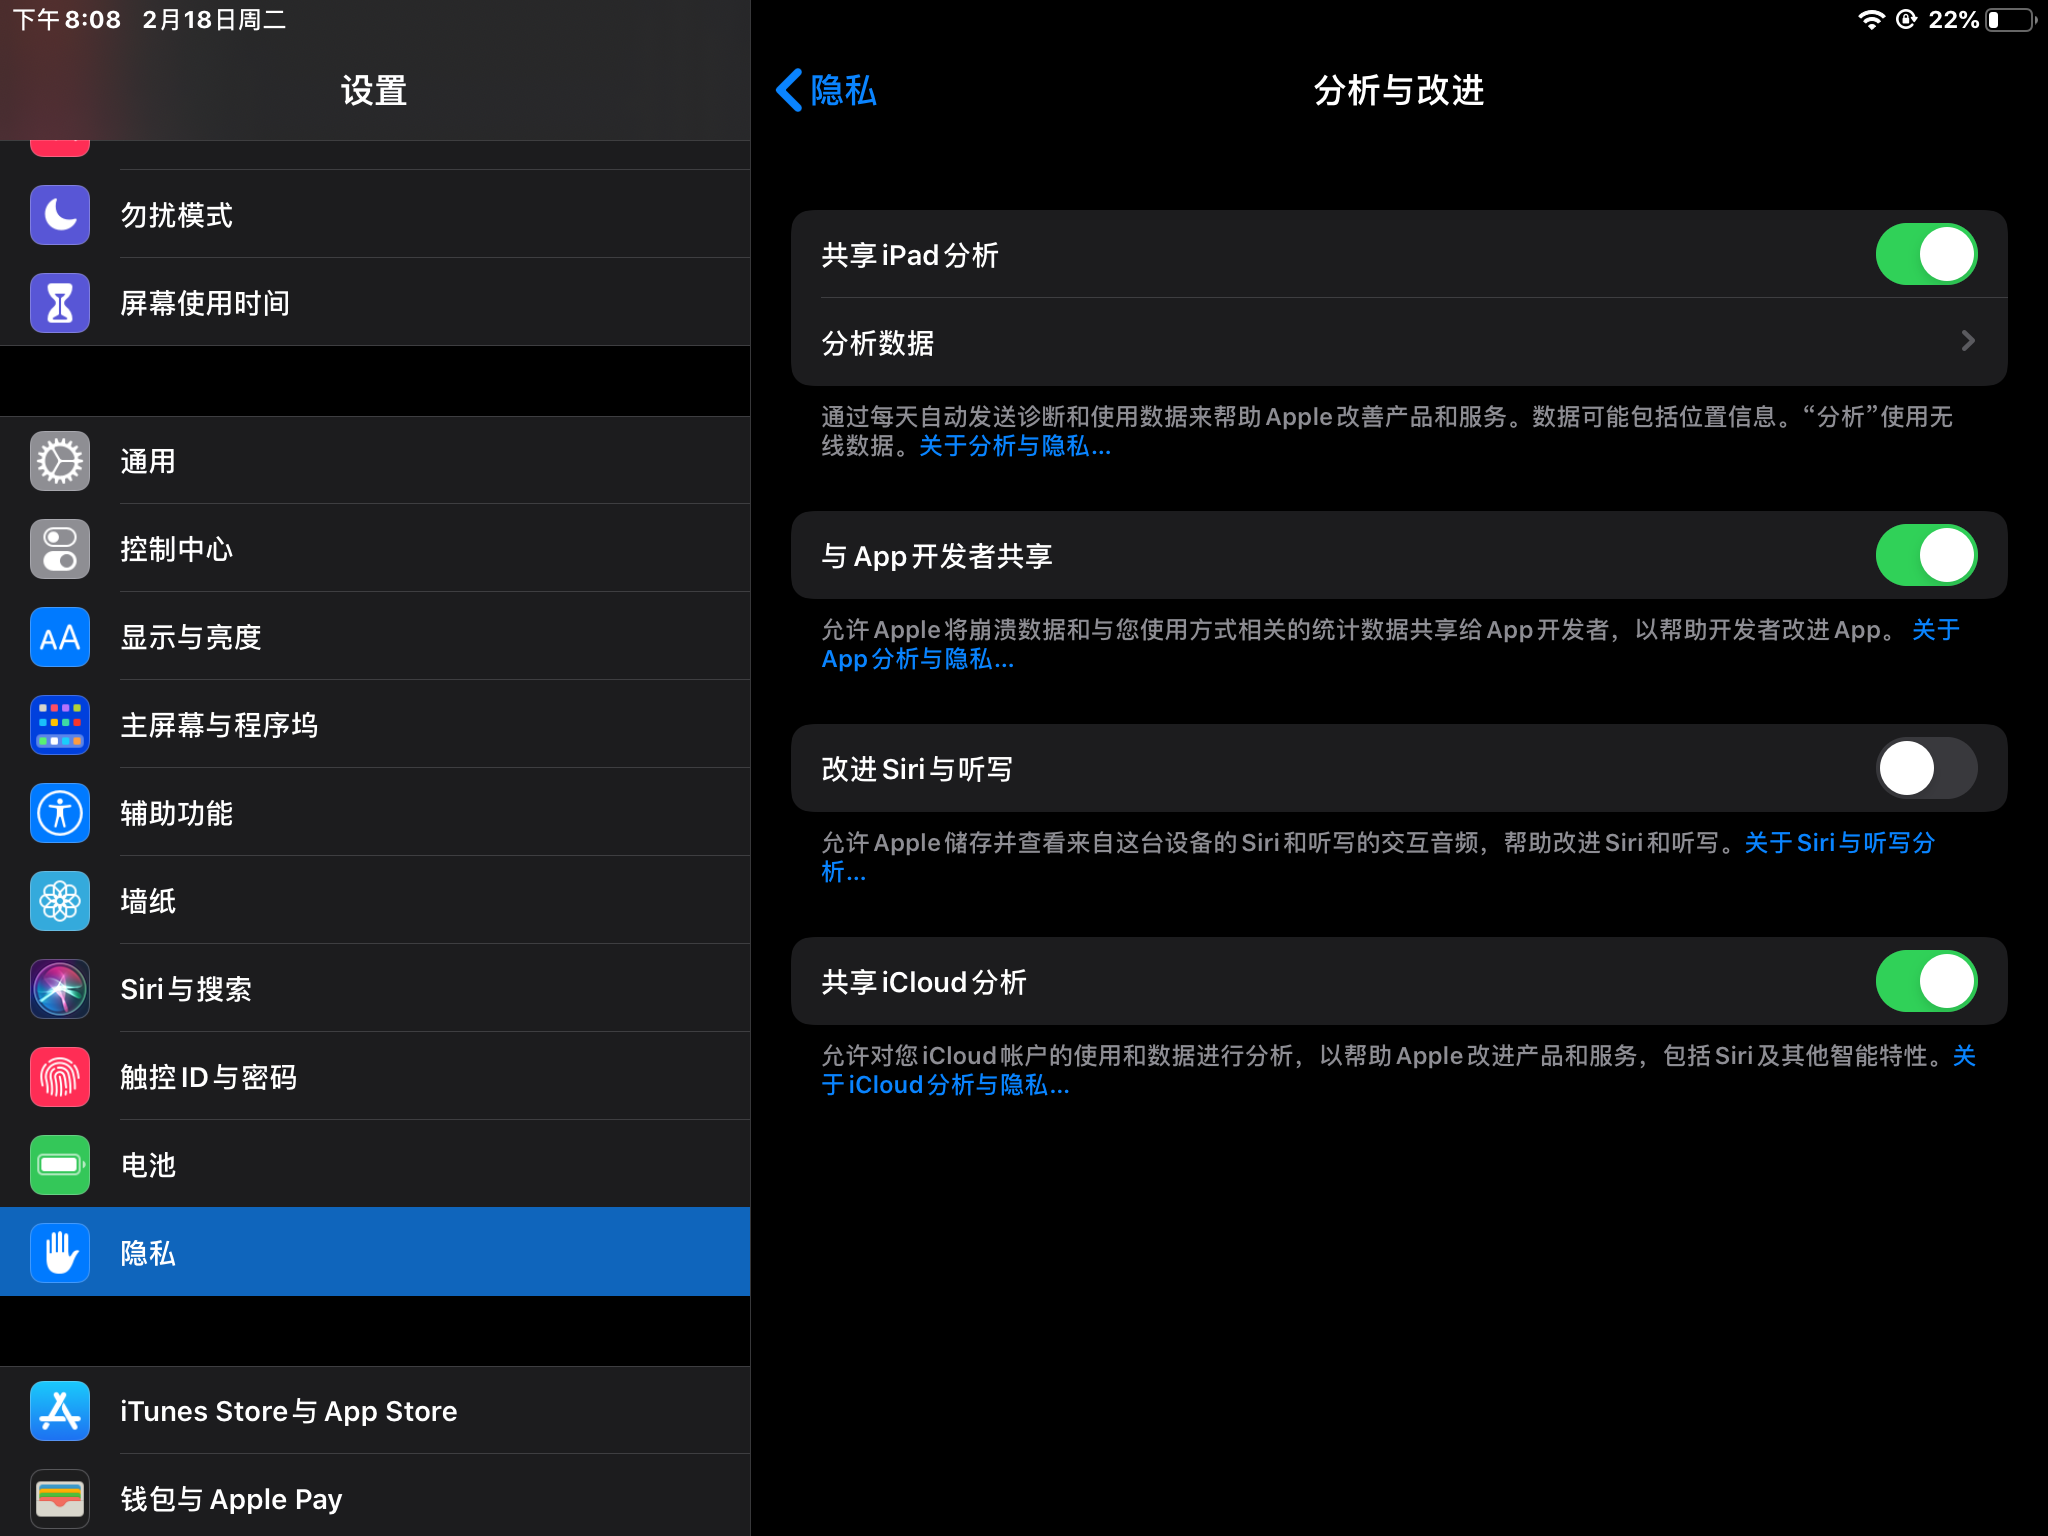The width and height of the screenshot is (2048, 1536).
Task: Select 电池 in the settings sidebar
Action: [375, 1165]
